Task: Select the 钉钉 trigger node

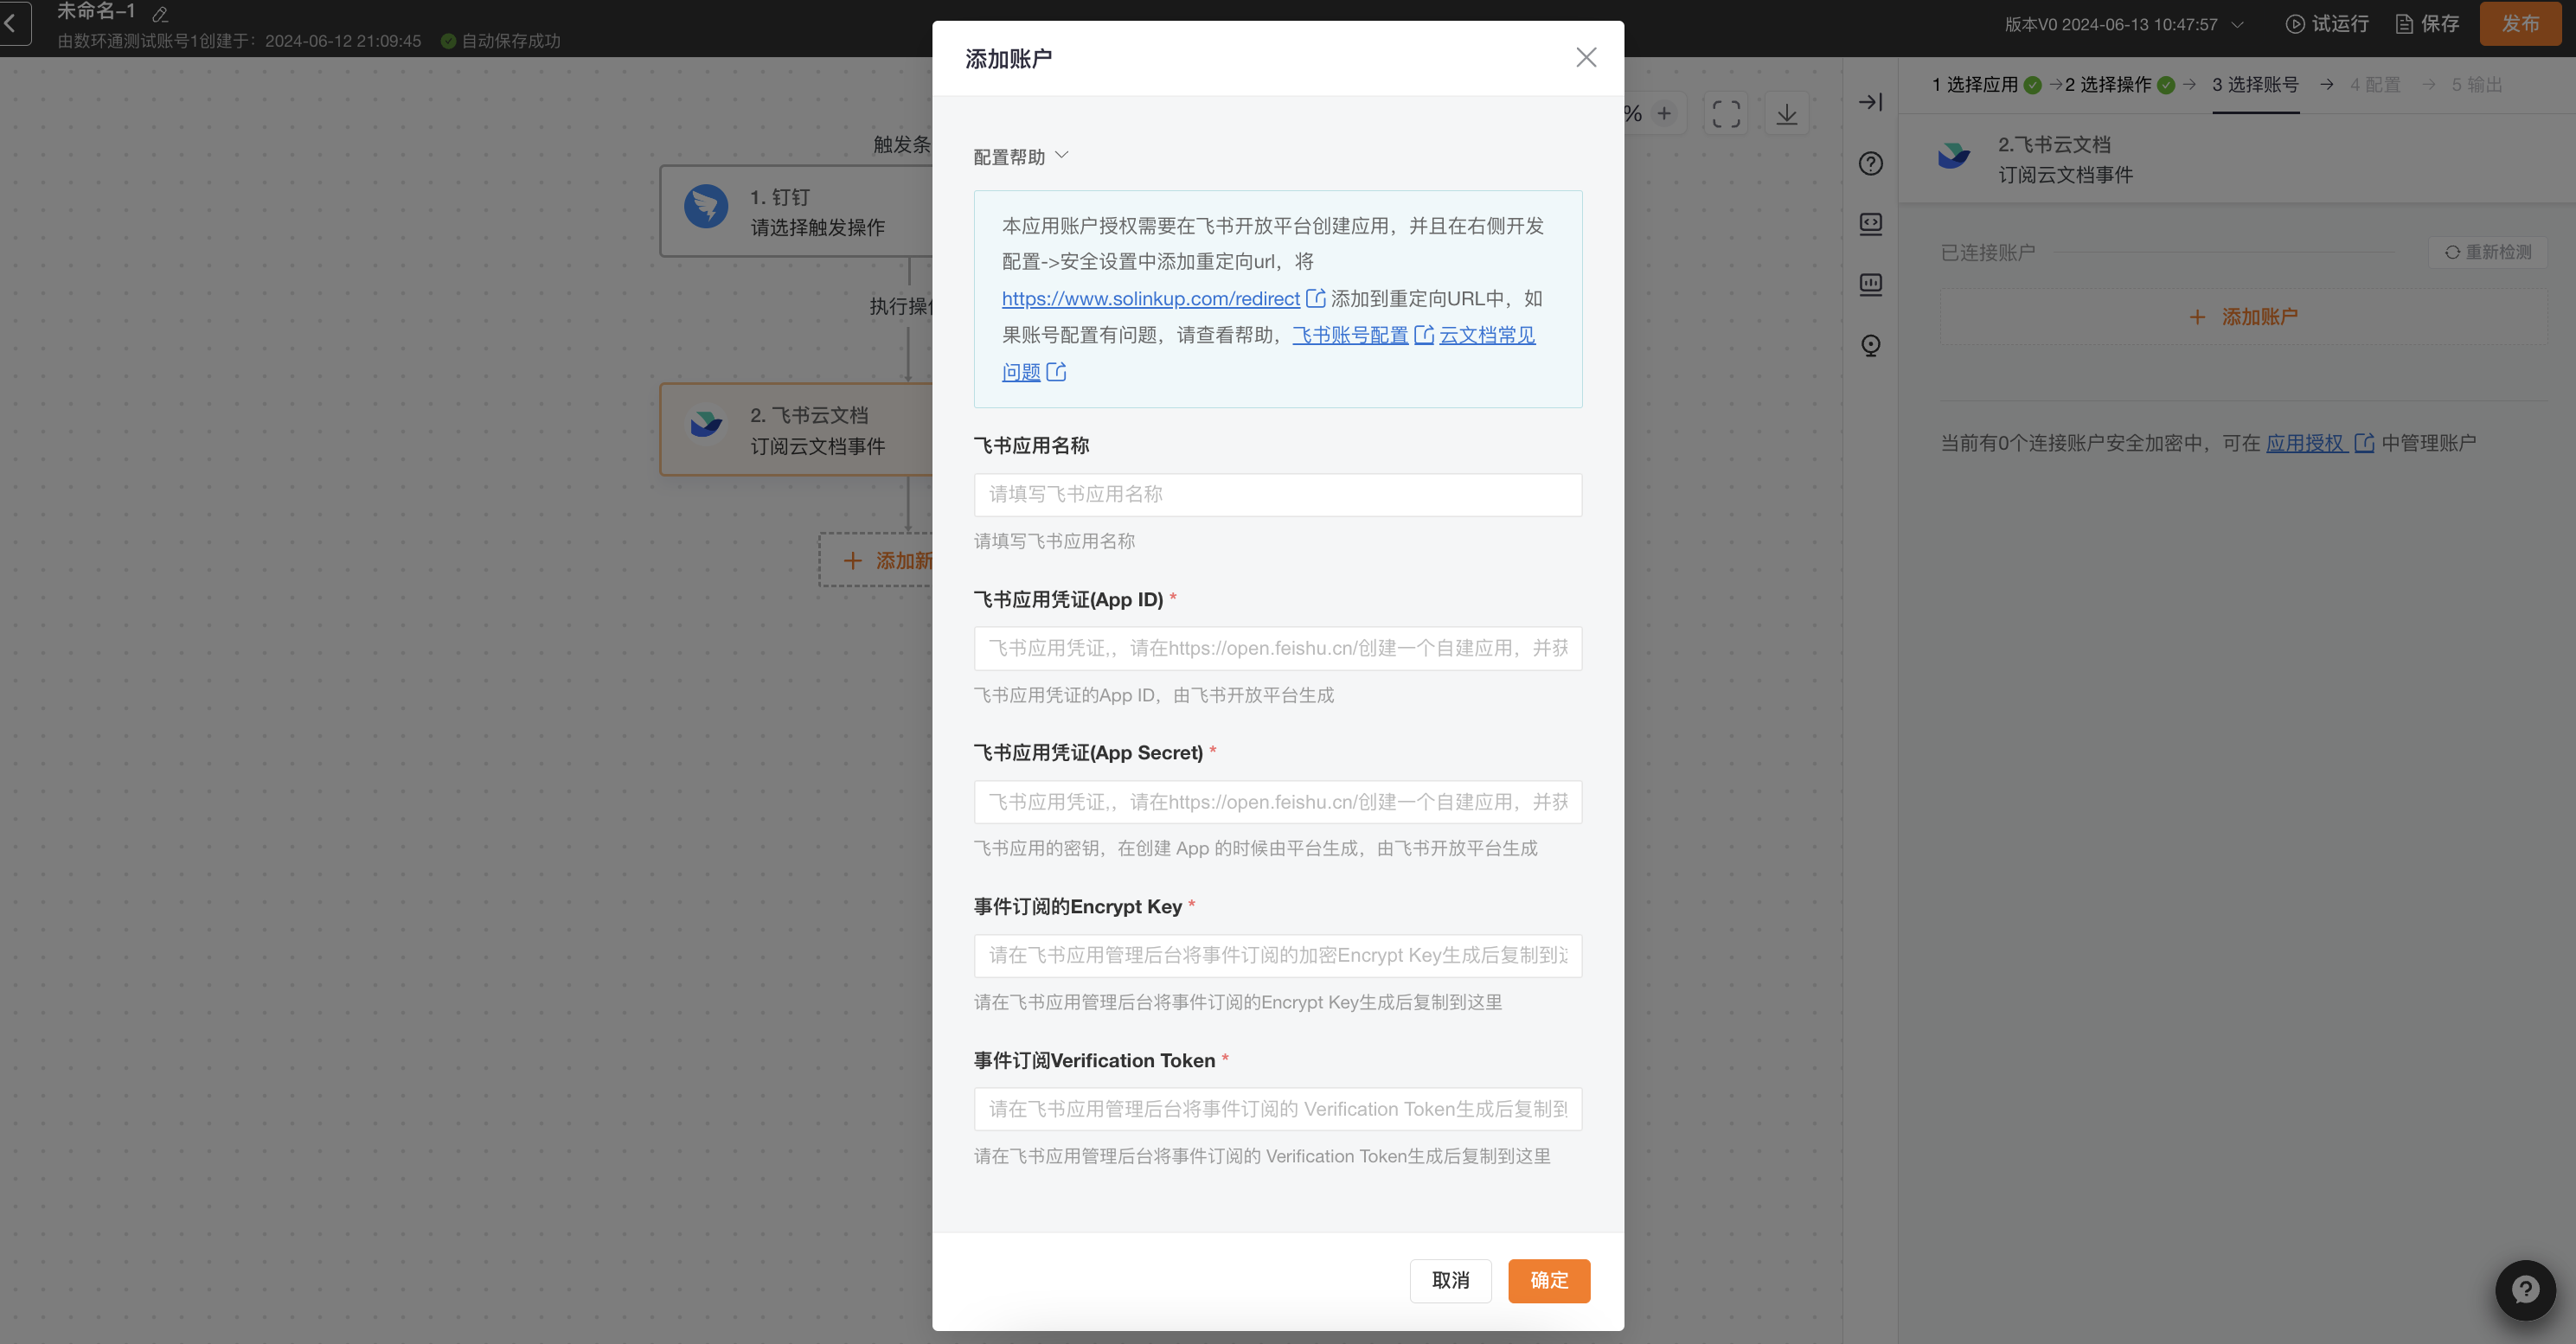Action: pyautogui.click(x=796, y=211)
